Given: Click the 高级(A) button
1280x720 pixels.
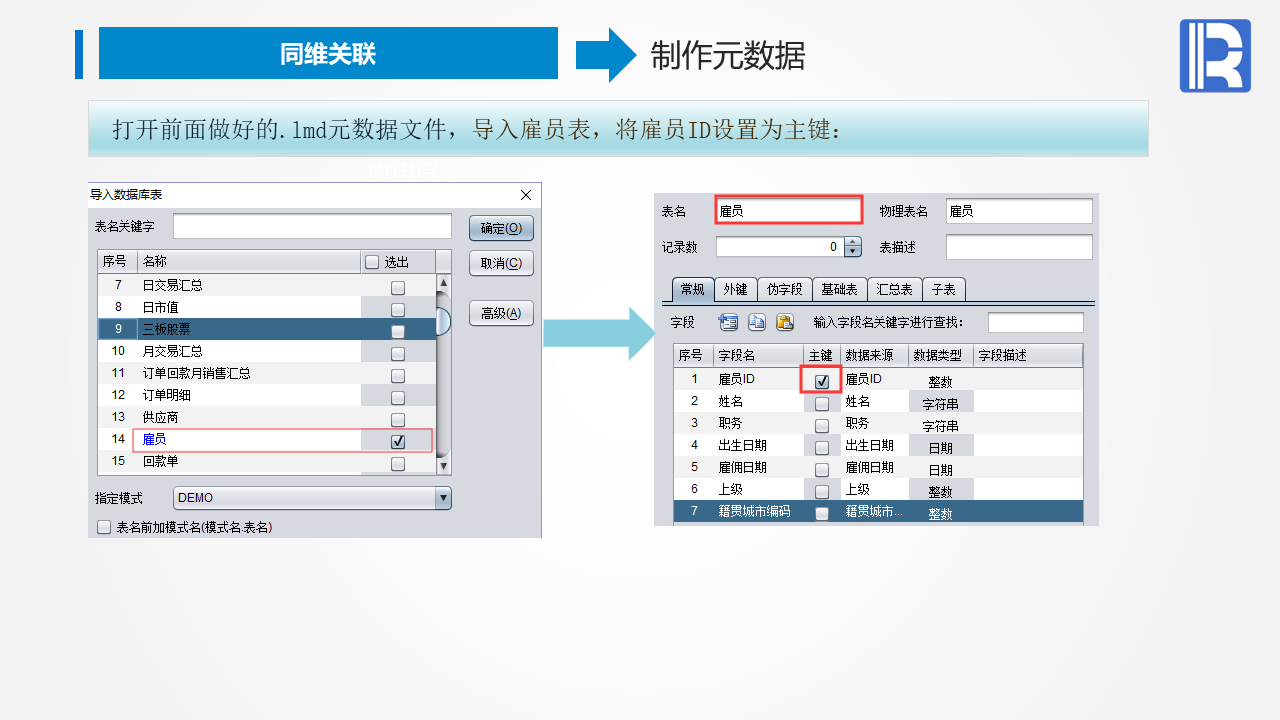Looking at the screenshot, I should (501, 313).
